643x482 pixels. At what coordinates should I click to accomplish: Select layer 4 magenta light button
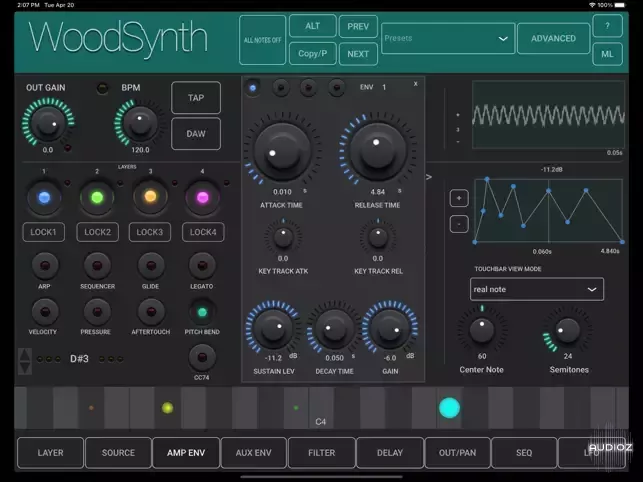tap(203, 197)
